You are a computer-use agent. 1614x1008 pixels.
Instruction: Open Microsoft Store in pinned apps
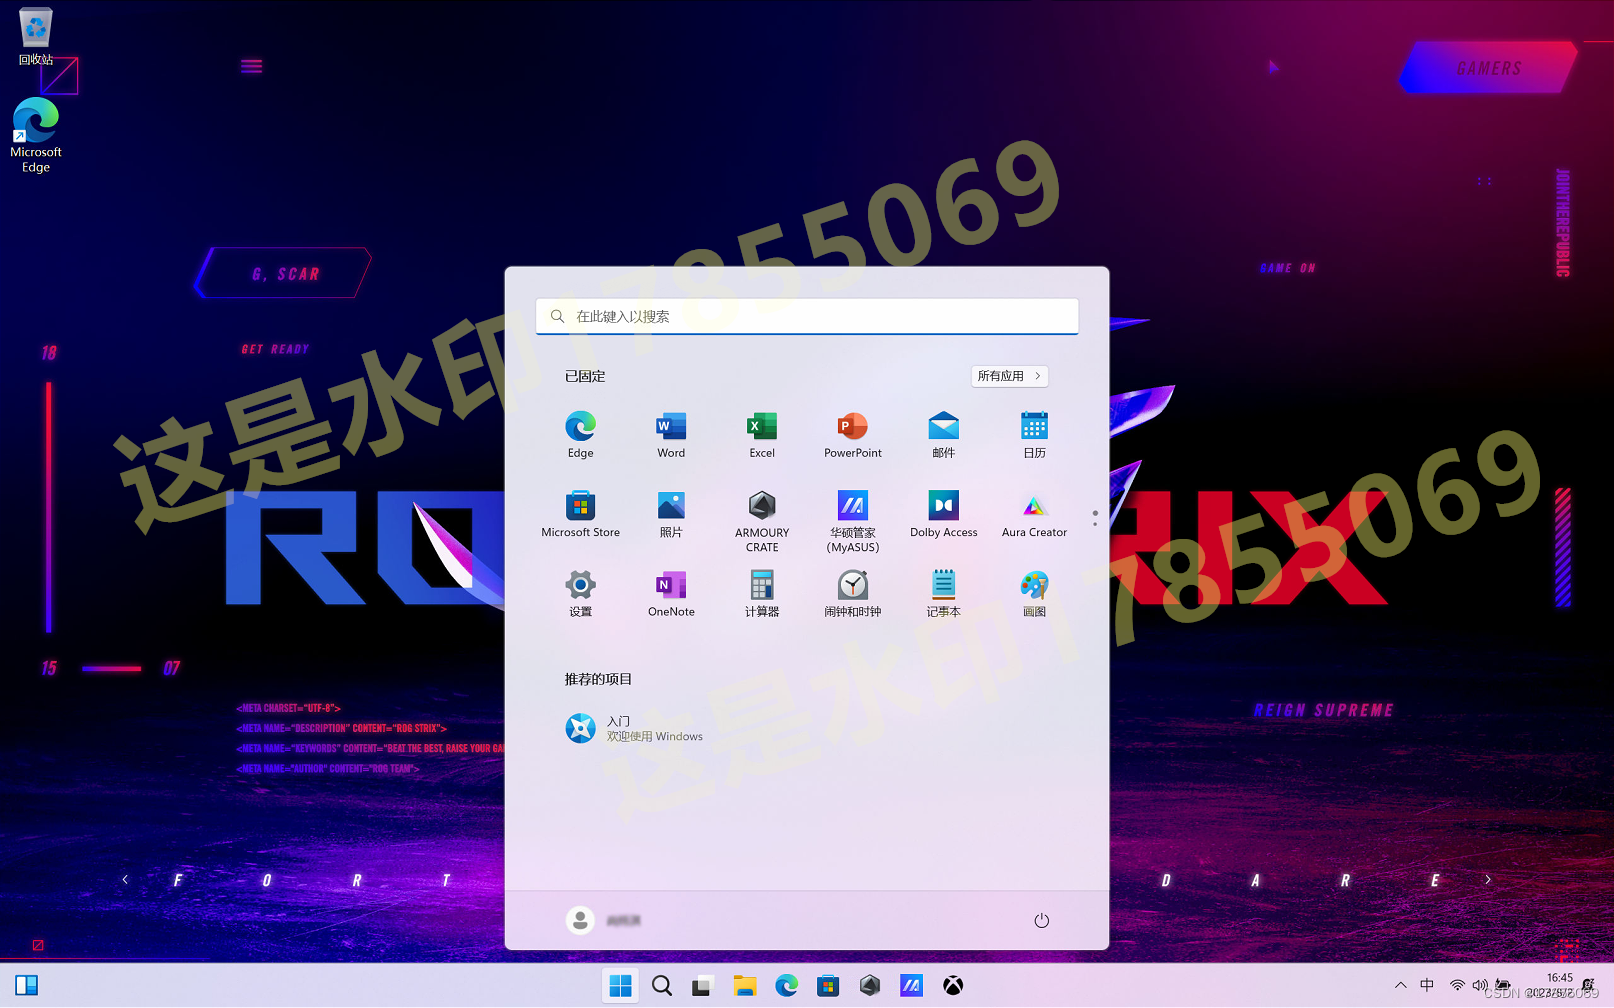tap(580, 514)
